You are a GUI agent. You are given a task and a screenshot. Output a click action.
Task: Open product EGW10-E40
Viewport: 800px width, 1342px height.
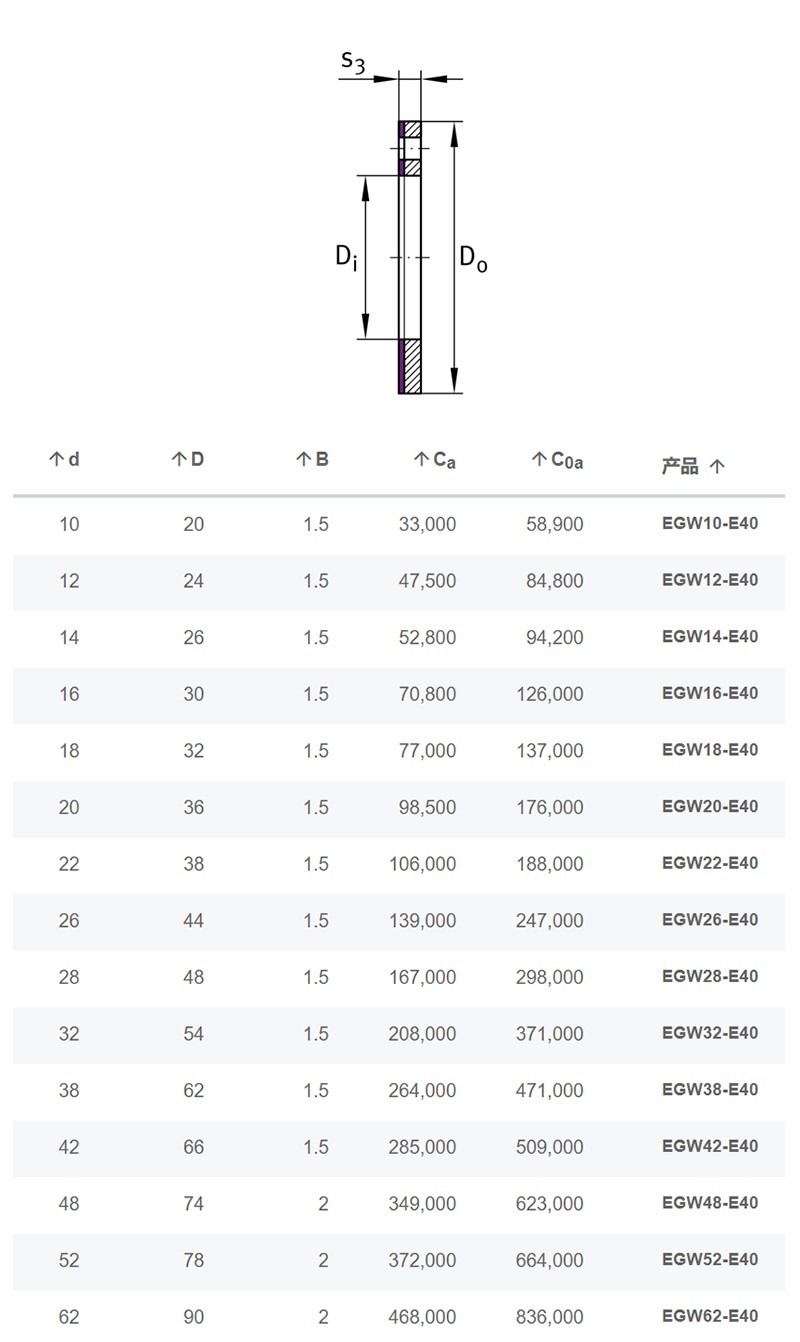[710, 523]
